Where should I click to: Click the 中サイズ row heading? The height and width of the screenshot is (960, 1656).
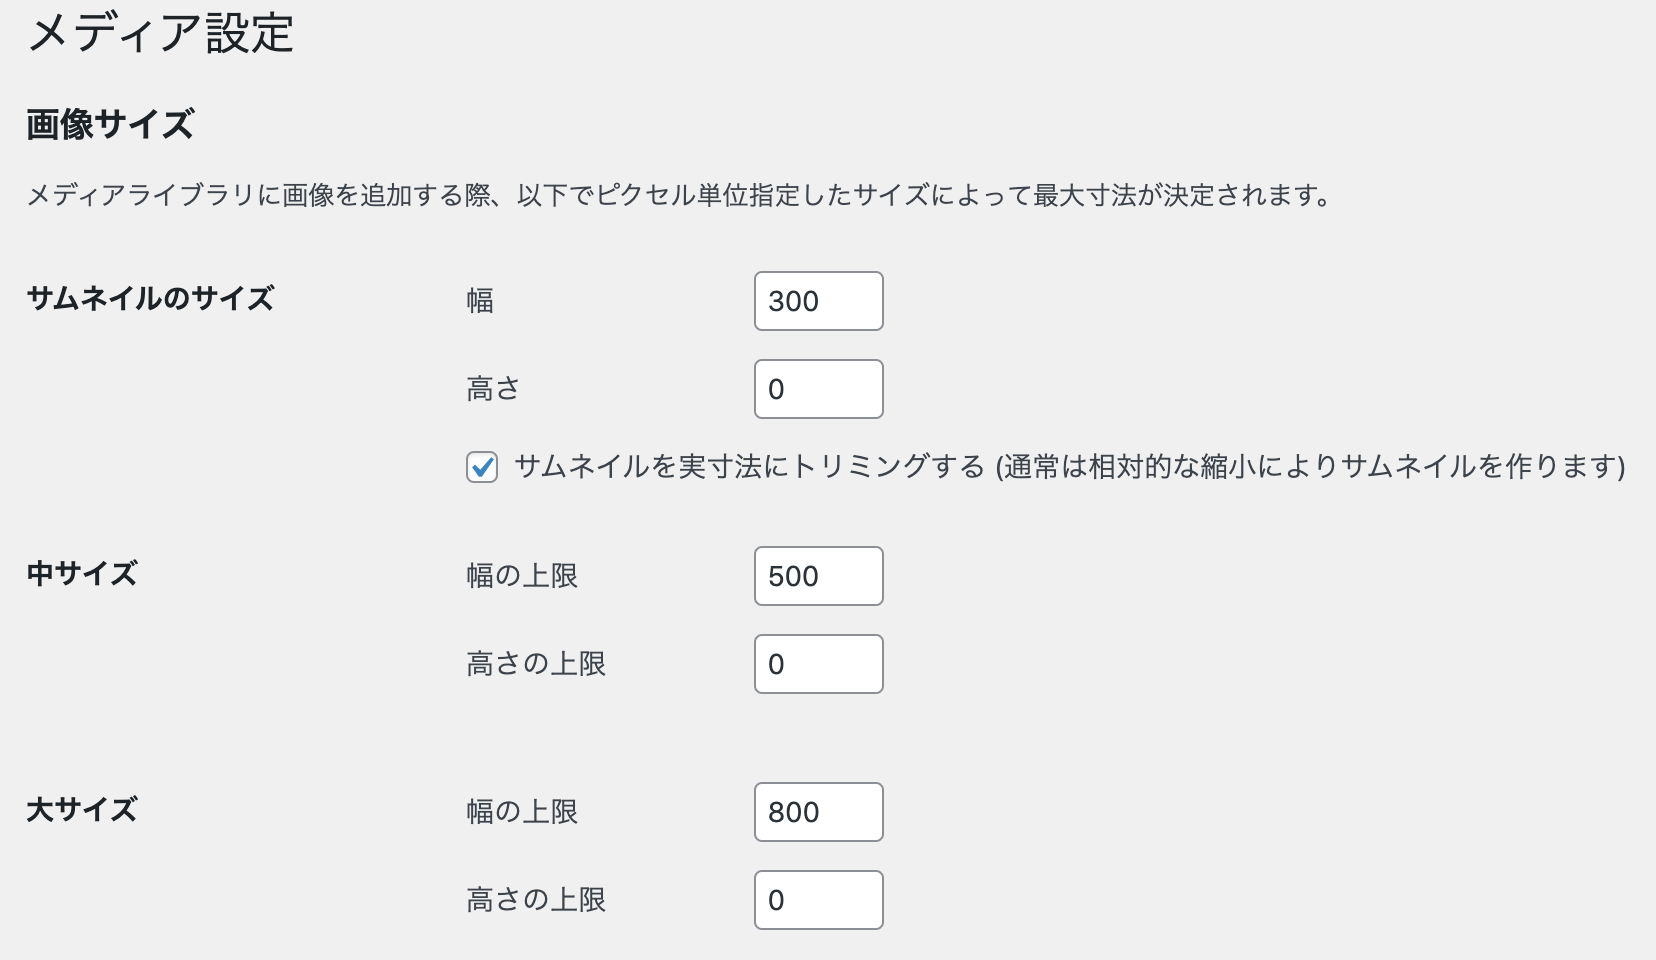(82, 574)
